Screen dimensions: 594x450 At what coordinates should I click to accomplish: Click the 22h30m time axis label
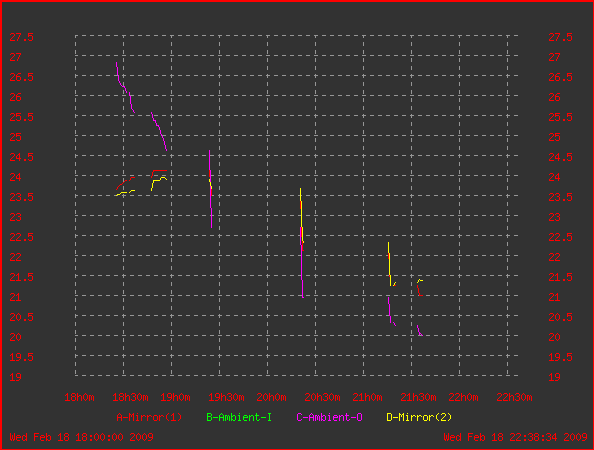[514, 397]
